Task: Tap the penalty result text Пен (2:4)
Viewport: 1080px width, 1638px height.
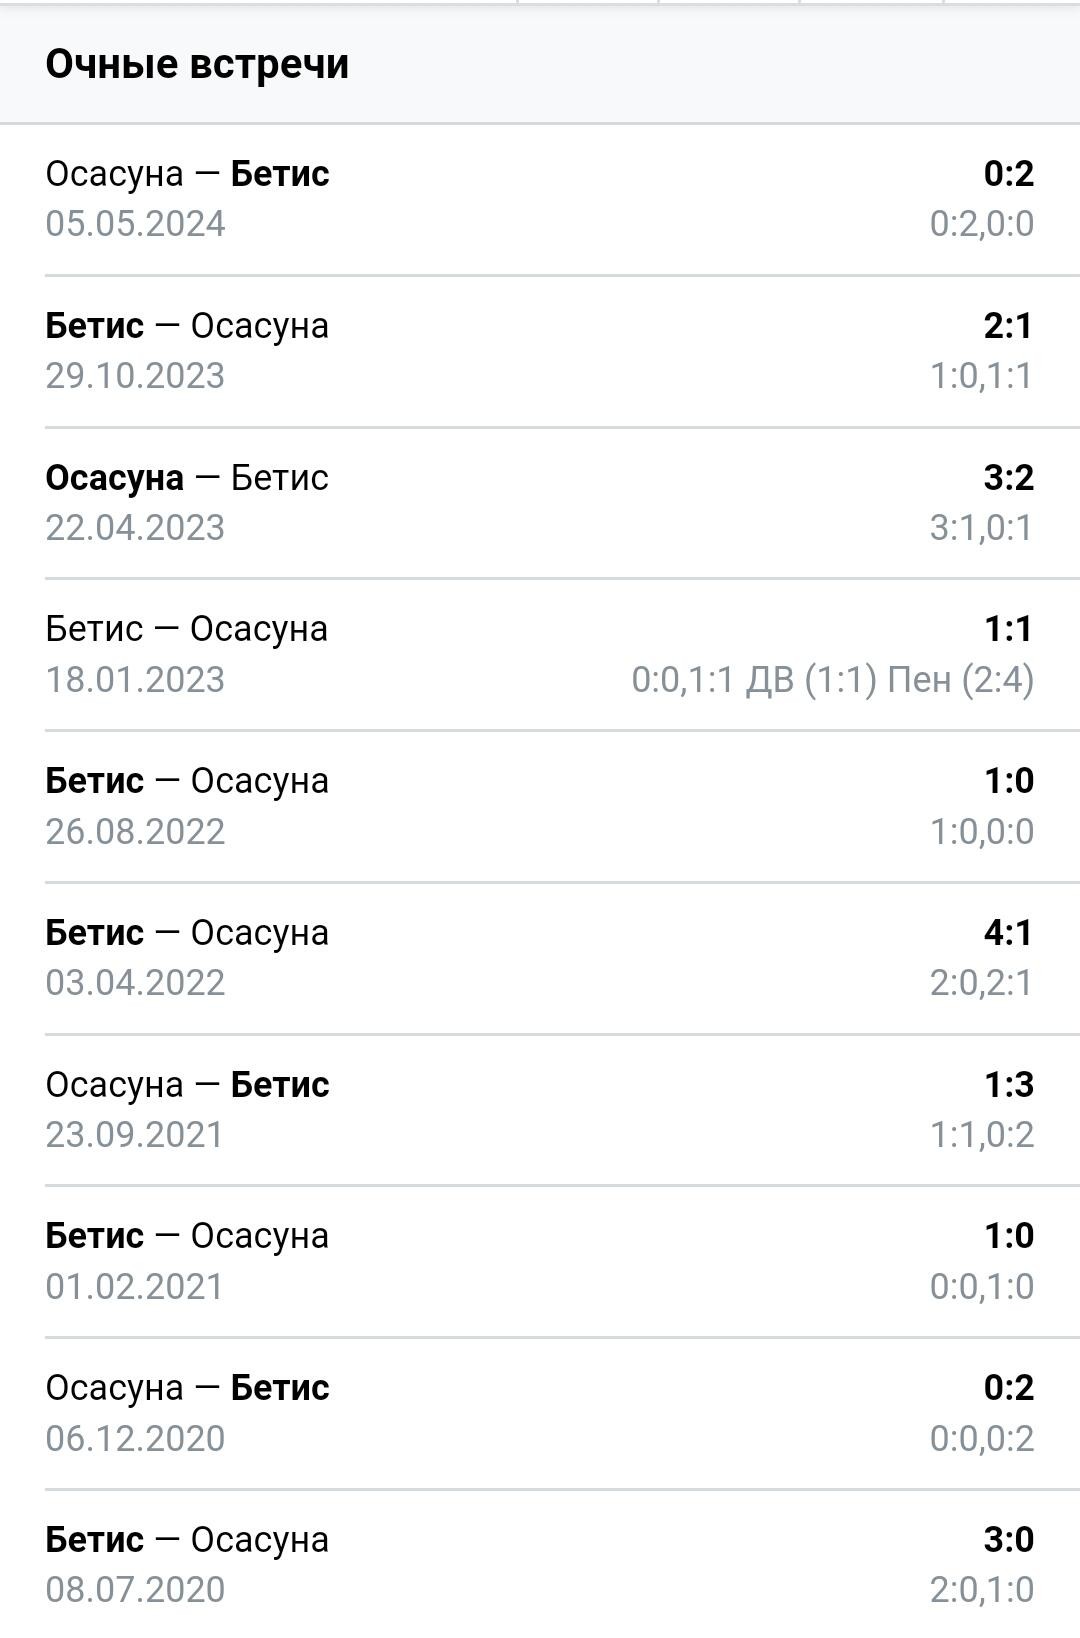Action: pyautogui.click(x=961, y=680)
